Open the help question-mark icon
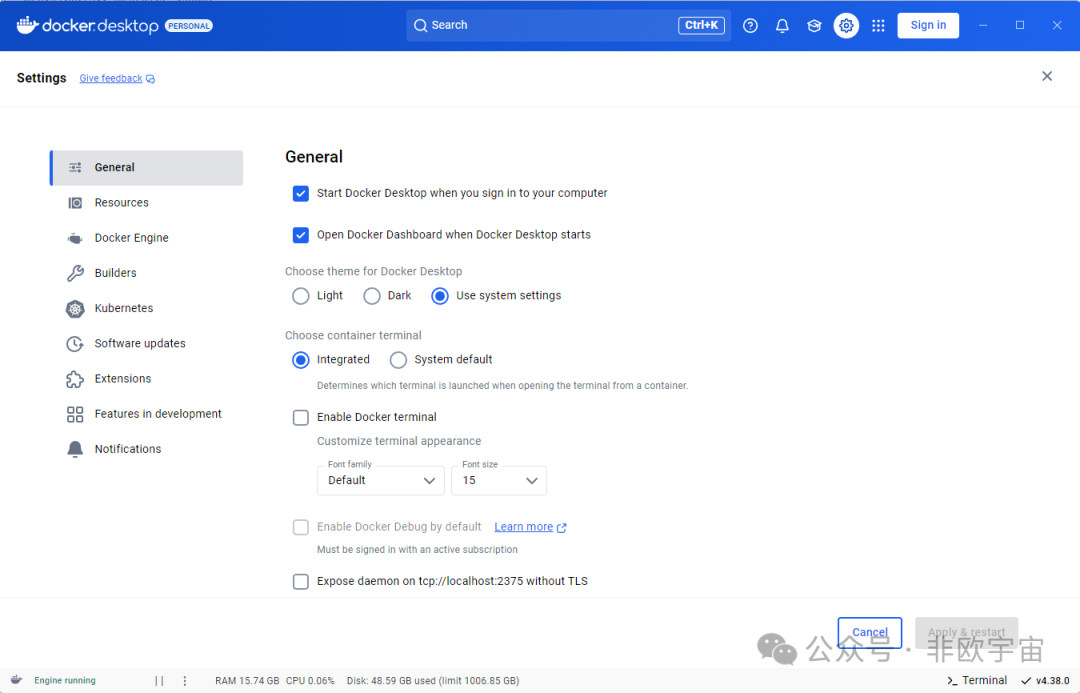1080x693 pixels. pyautogui.click(x=750, y=25)
